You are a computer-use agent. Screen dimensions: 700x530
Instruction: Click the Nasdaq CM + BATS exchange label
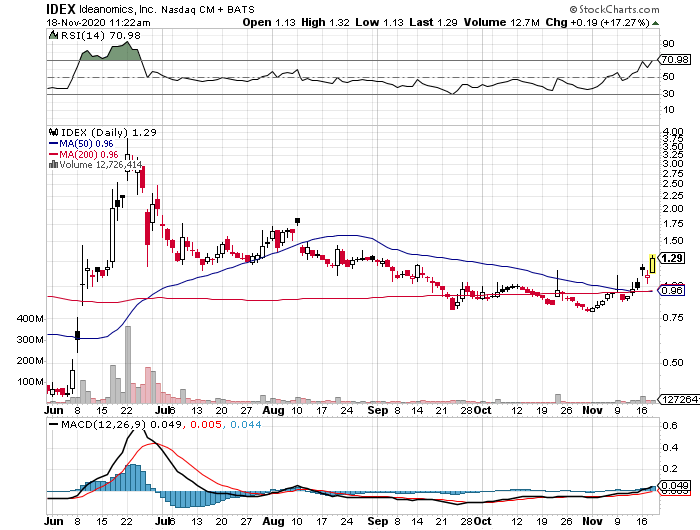click(208, 9)
